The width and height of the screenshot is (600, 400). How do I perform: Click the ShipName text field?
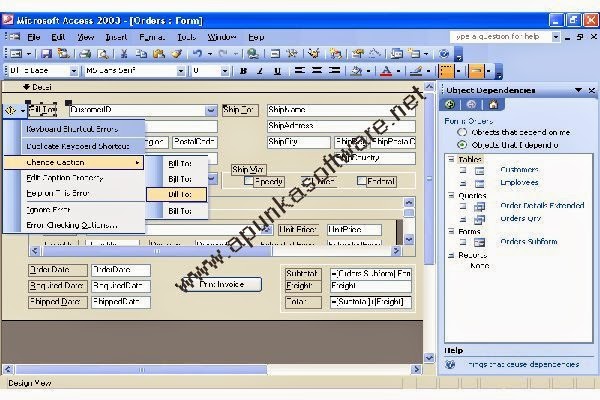(x=341, y=110)
